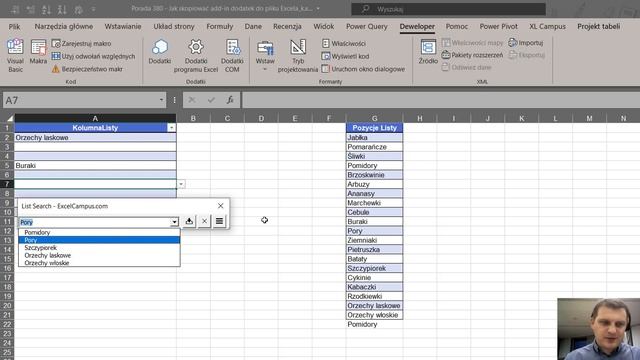Select Pomidory in search results
The height and width of the screenshot is (360, 640).
(x=99, y=232)
